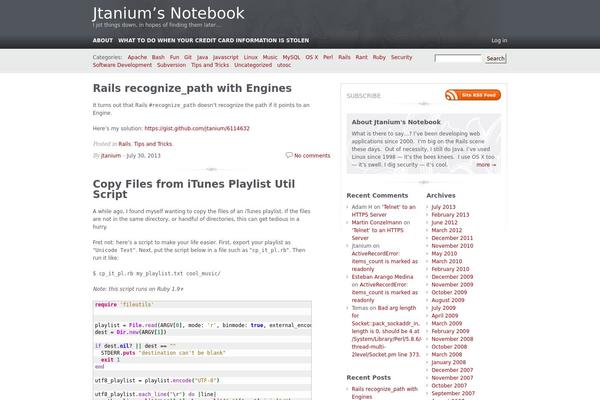
Task: Focus the search text field
Action: pos(458,58)
